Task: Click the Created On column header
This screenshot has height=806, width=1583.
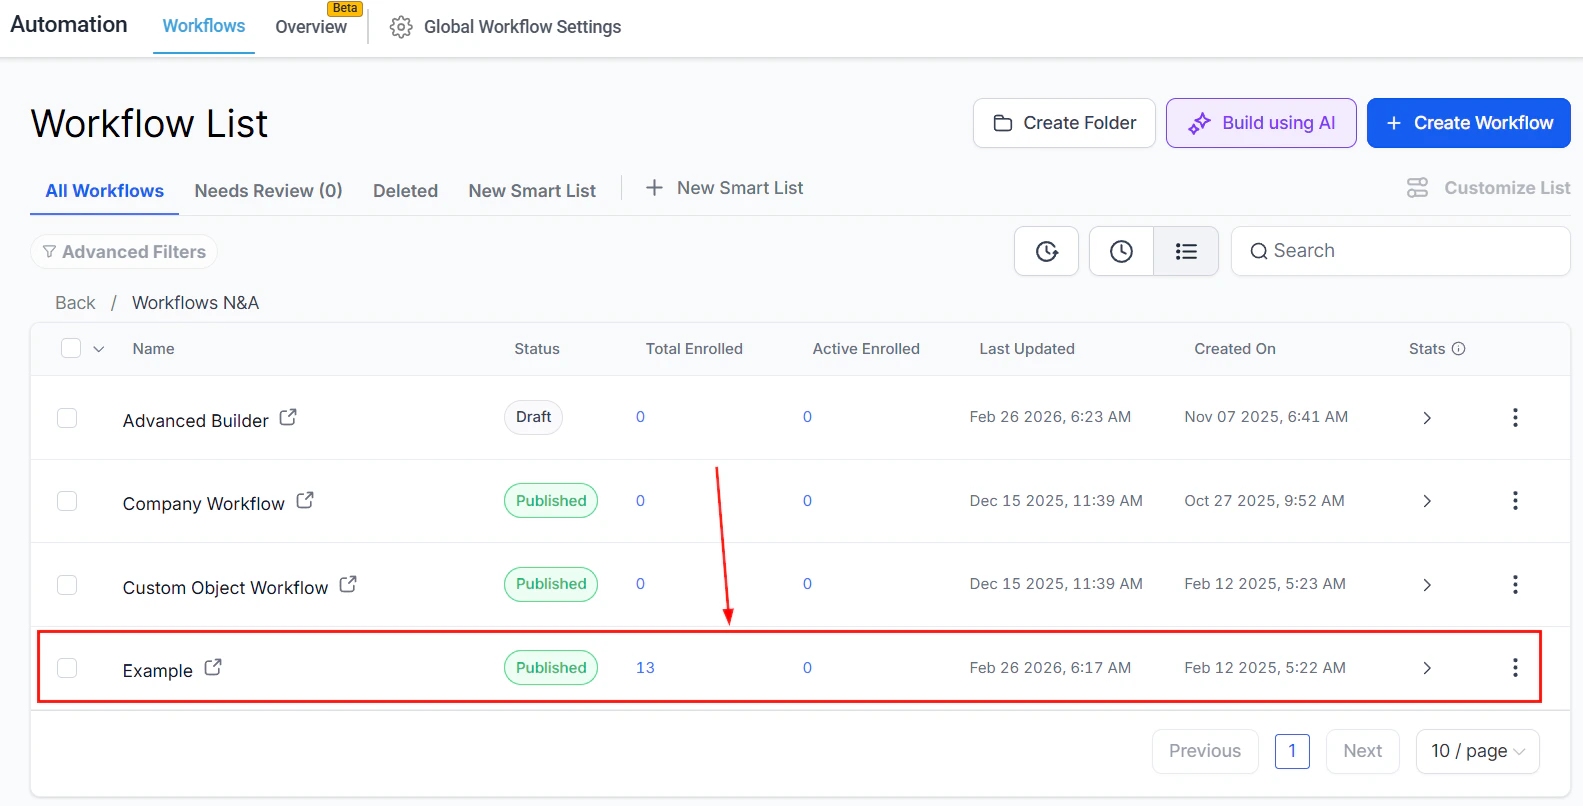Action: 1235,349
